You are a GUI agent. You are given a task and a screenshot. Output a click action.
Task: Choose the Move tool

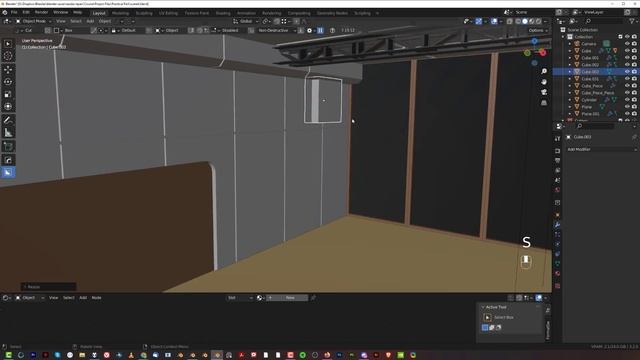click(8, 69)
